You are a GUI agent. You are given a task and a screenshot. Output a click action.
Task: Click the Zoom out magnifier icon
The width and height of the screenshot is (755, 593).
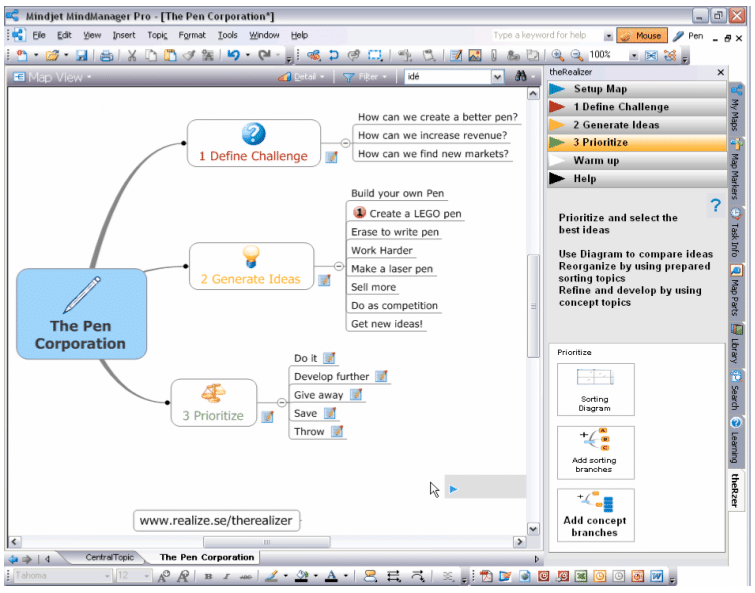(576, 55)
